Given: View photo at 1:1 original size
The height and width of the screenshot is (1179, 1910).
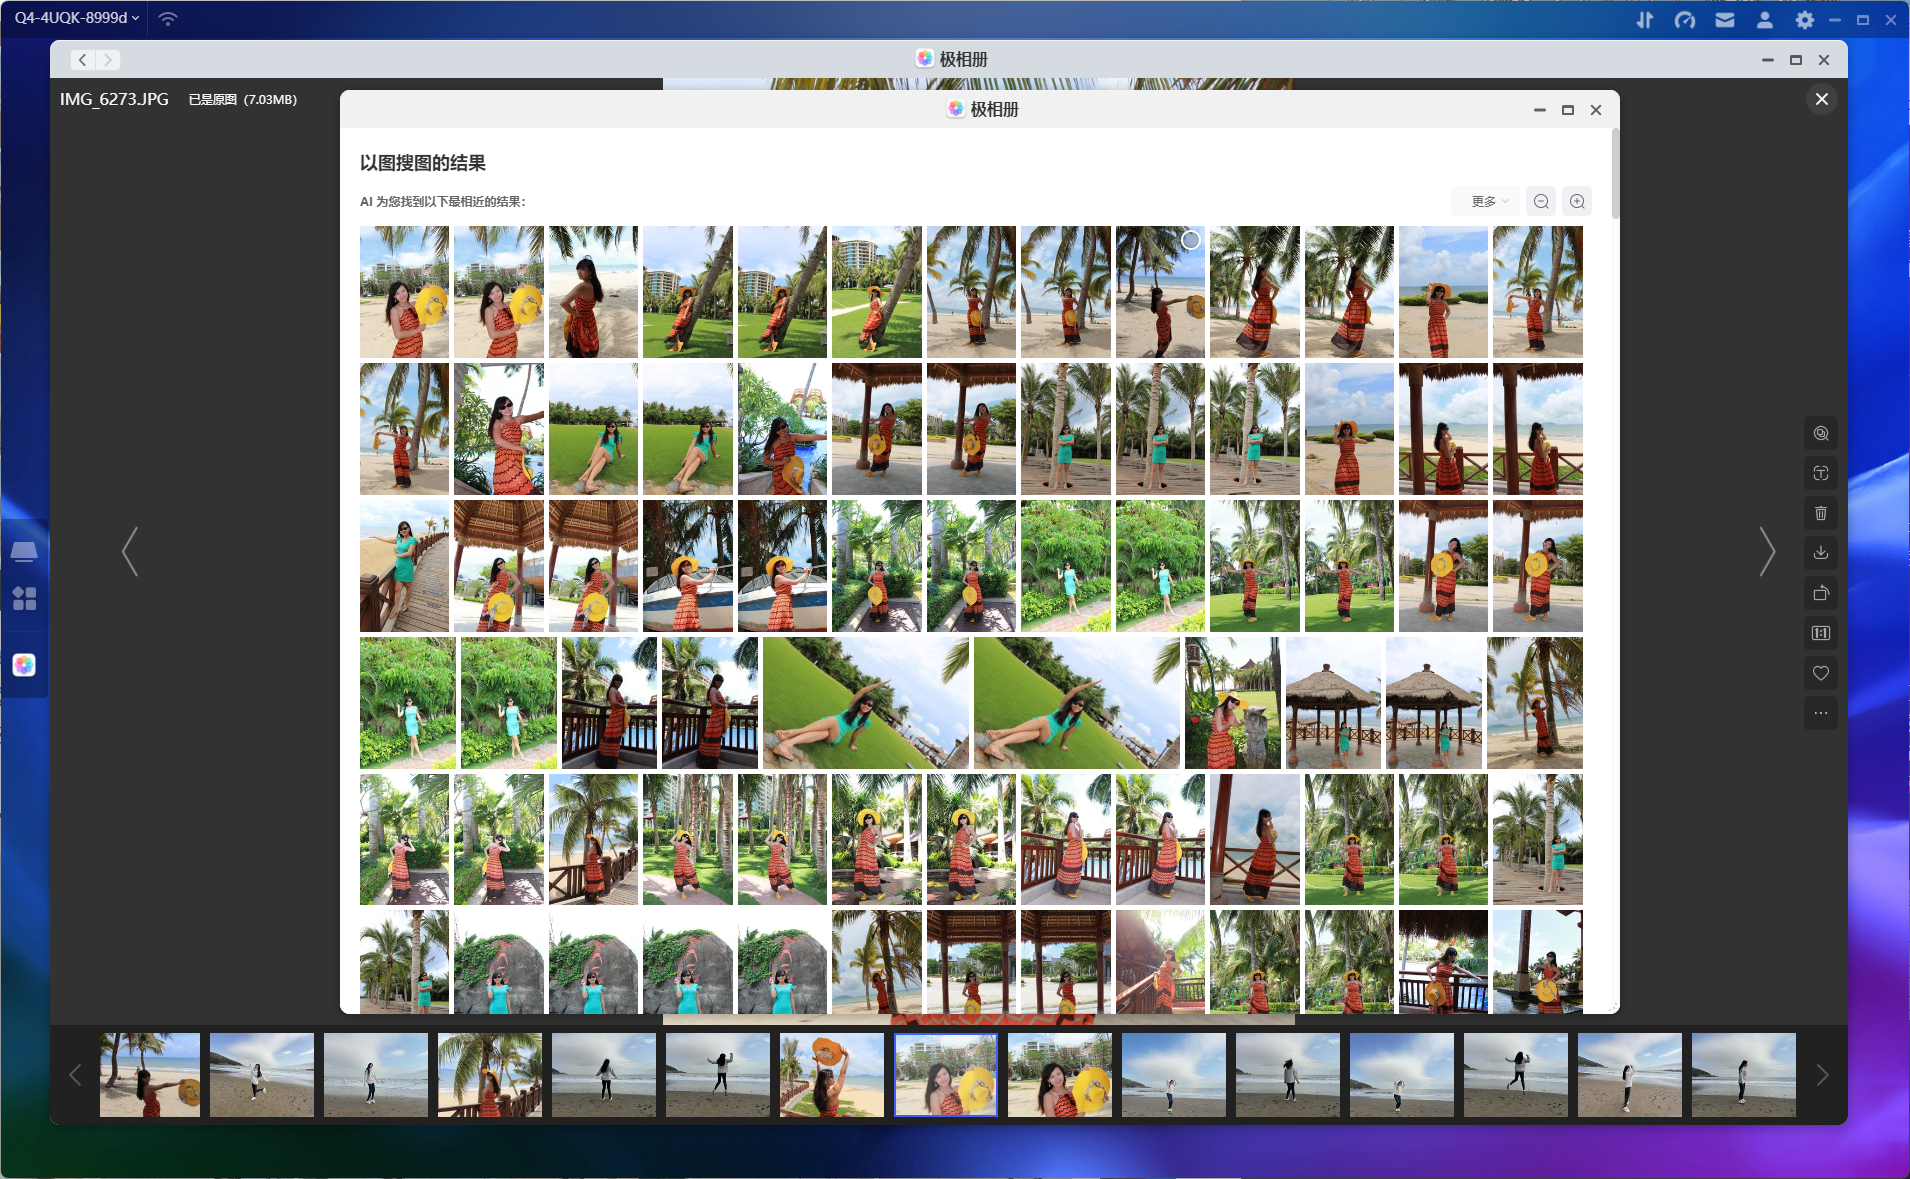Looking at the screenshot, I should (1821, 633).
